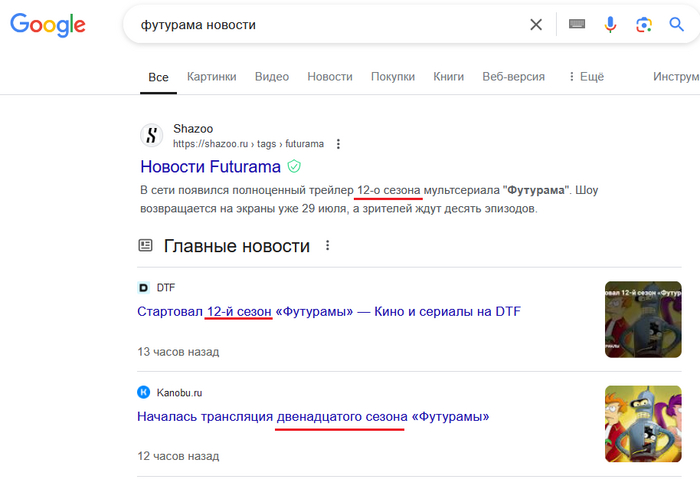Screen dimensions: 700x486
Task: Select the Все tab
Action: [158, 77]
